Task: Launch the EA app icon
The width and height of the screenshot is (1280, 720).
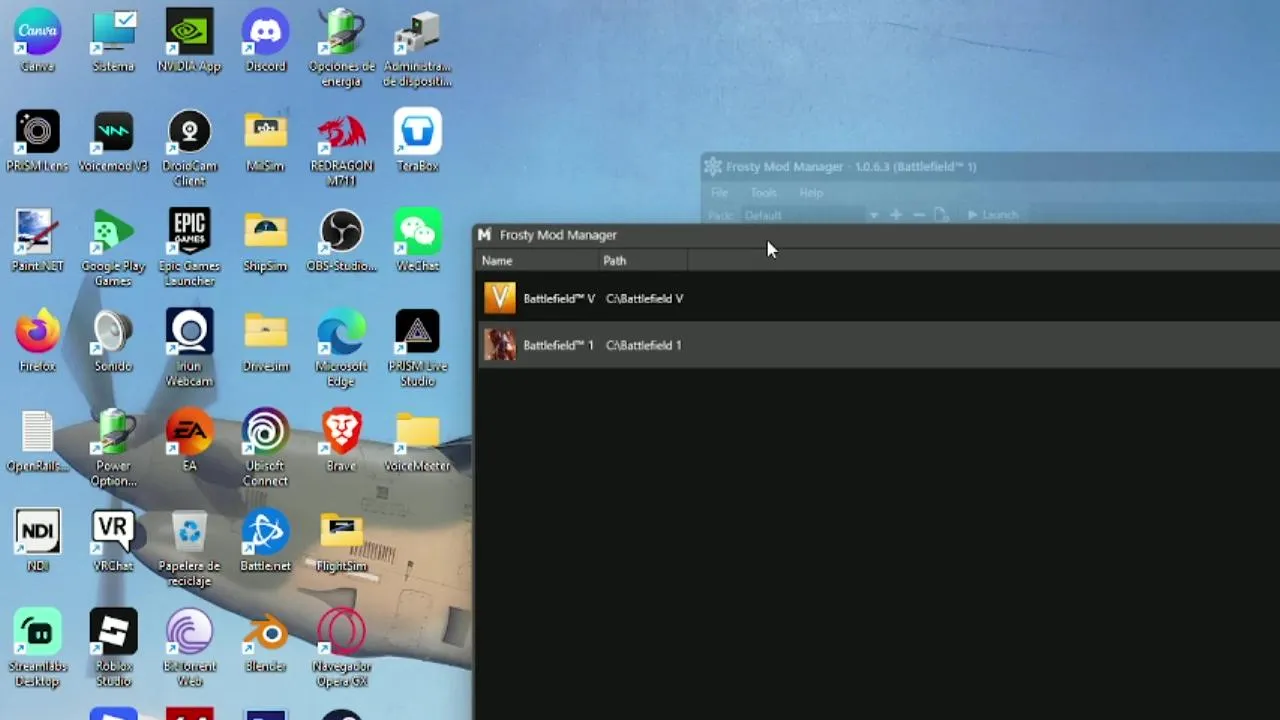Action: coord(189,440)
